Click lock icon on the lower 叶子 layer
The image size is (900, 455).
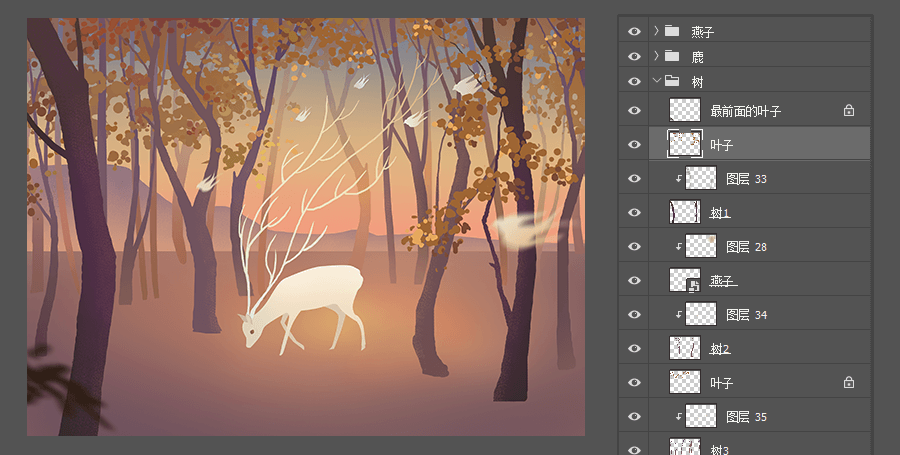tap(848, 382)
